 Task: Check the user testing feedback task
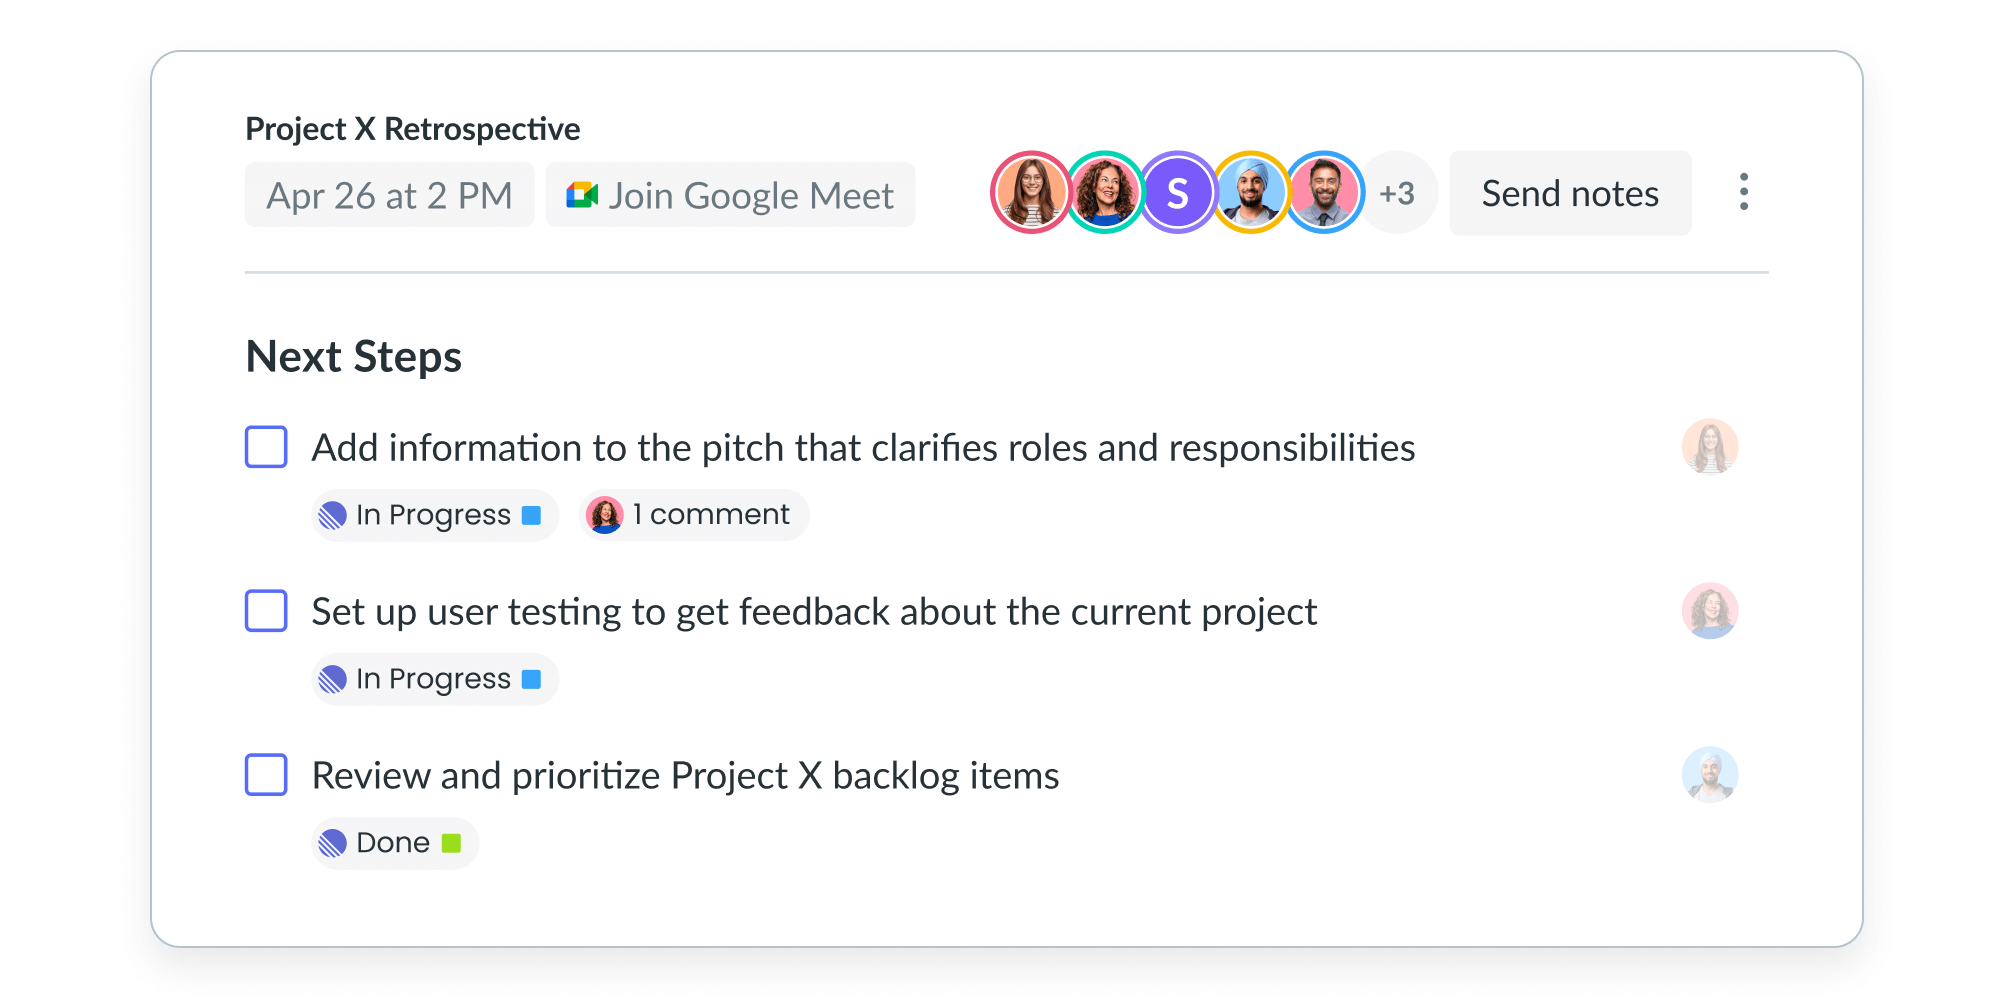coord(266,610)
